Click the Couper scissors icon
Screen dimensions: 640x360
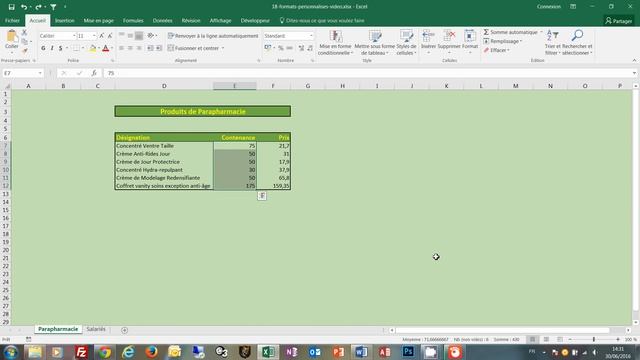[24, 32]
